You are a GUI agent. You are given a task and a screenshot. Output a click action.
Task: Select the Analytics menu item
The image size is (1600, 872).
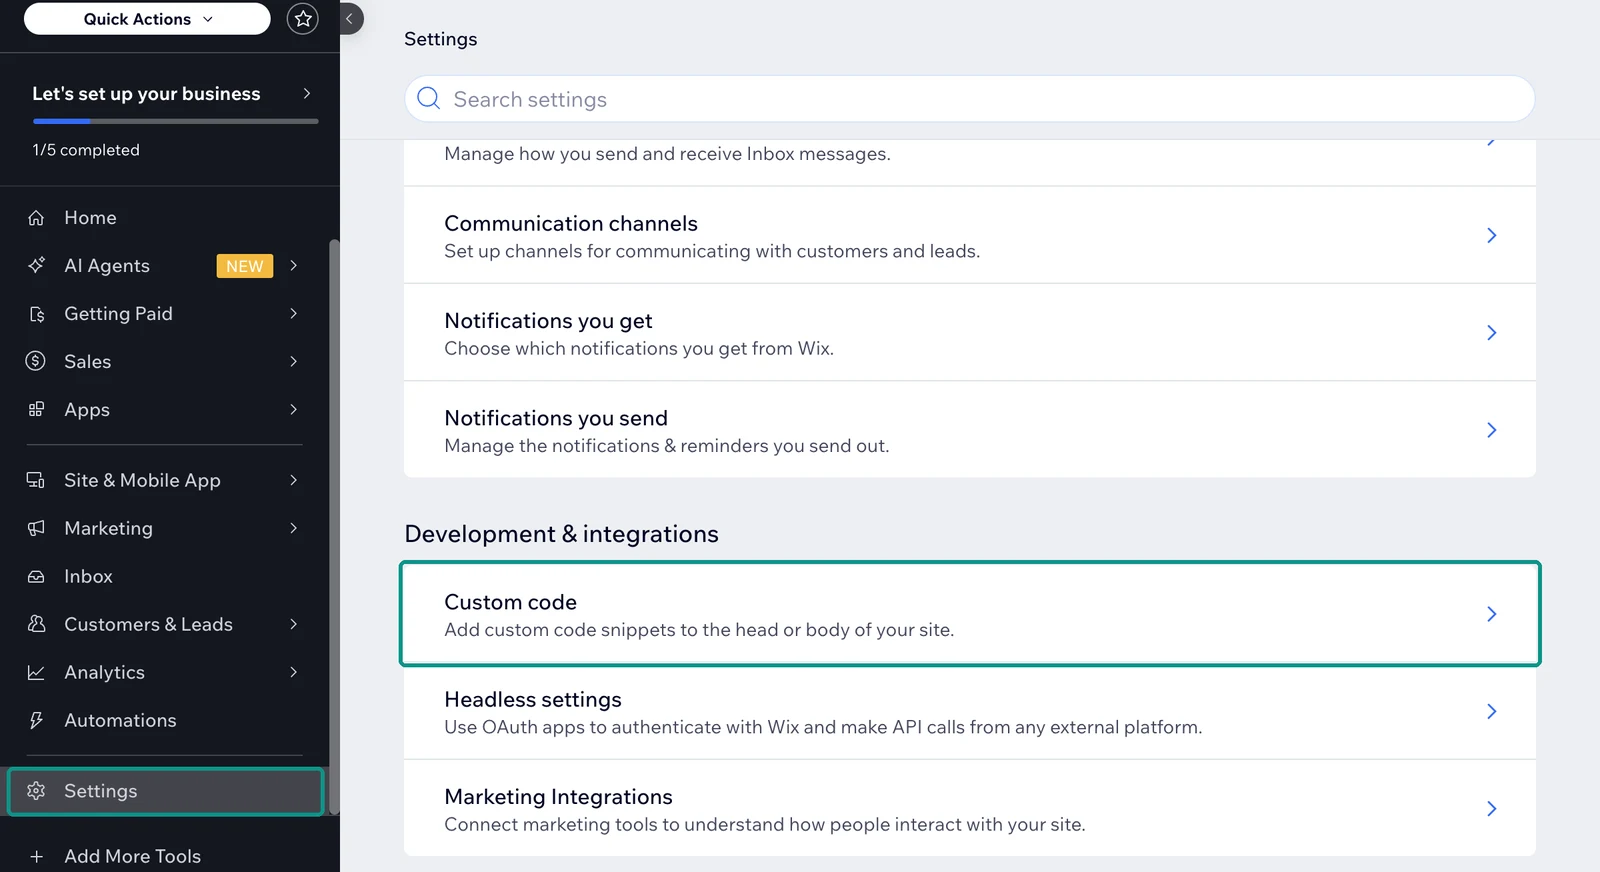(165, 673)
